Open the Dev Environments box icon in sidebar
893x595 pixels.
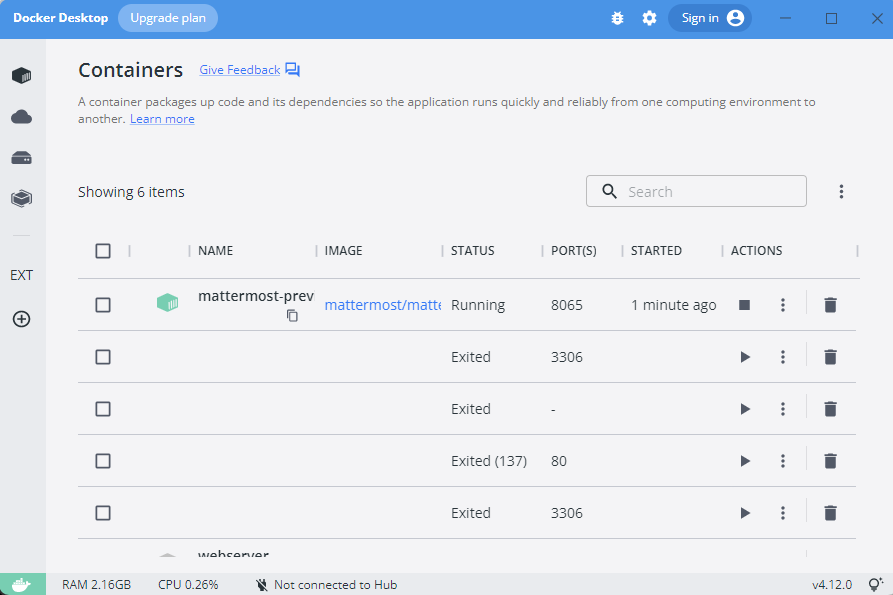click(x=22, y=198)
